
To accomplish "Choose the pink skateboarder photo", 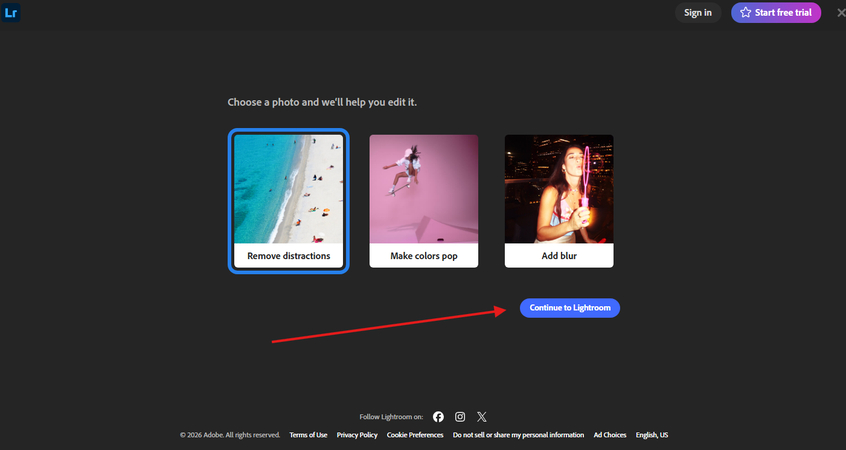I will click(x=424, y=189).
